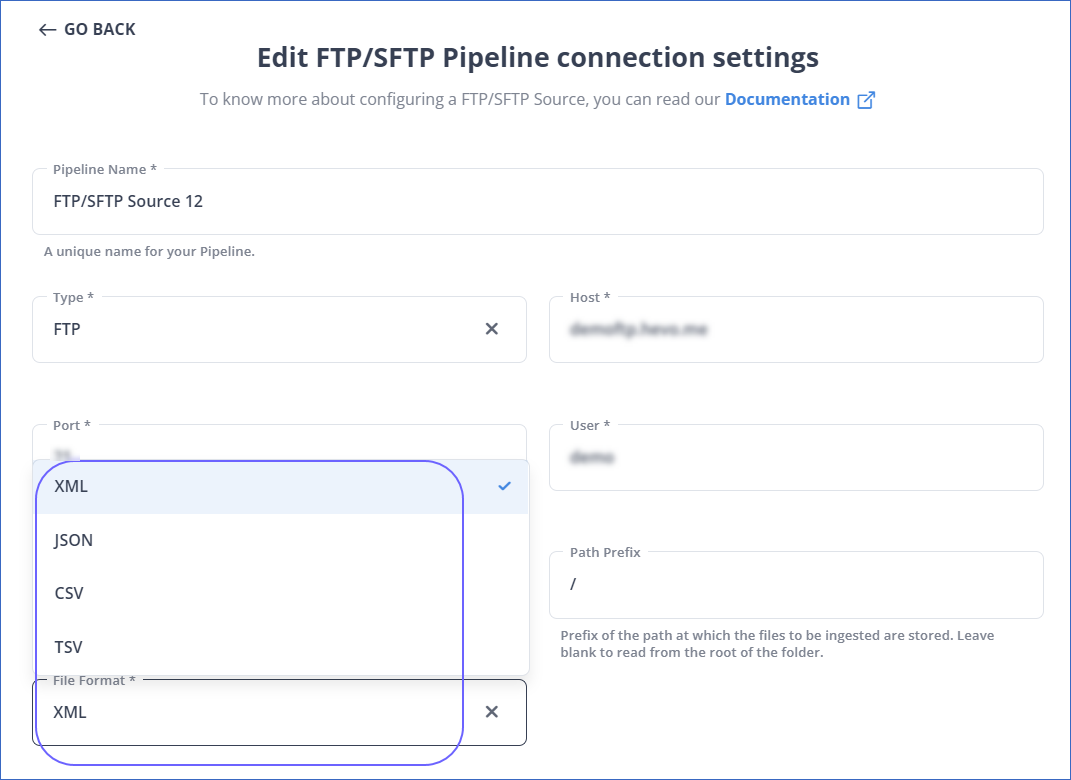Image resolution: width=1071 pixels, height=780 pixels.
Task: Choose JSON from the file format options
Action: point(74,540)
